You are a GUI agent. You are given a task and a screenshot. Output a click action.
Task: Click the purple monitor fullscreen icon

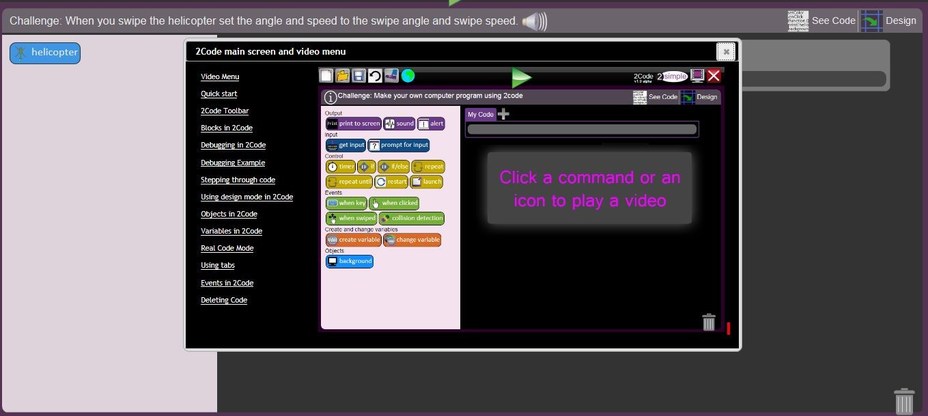pyautogui.click(x=697, y=76)
